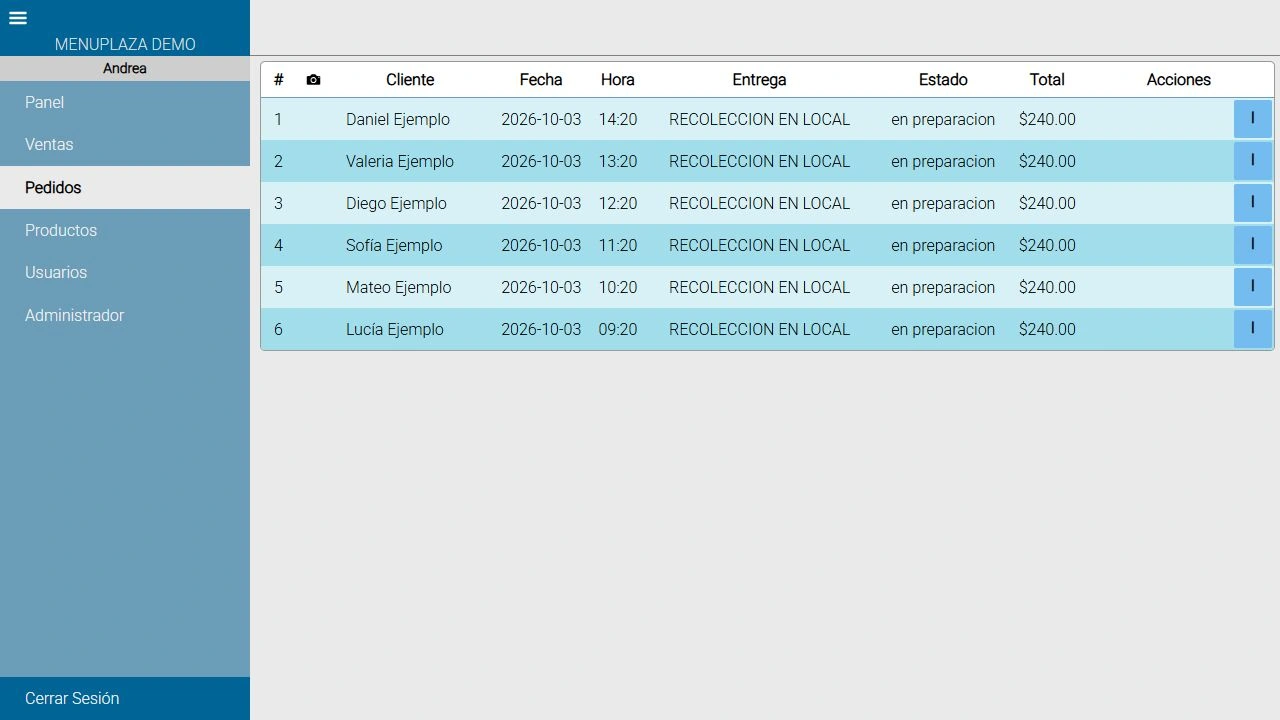Click the 13:20 time cell
Viewport: 1280px width, 720px height.
click(618, 161)
